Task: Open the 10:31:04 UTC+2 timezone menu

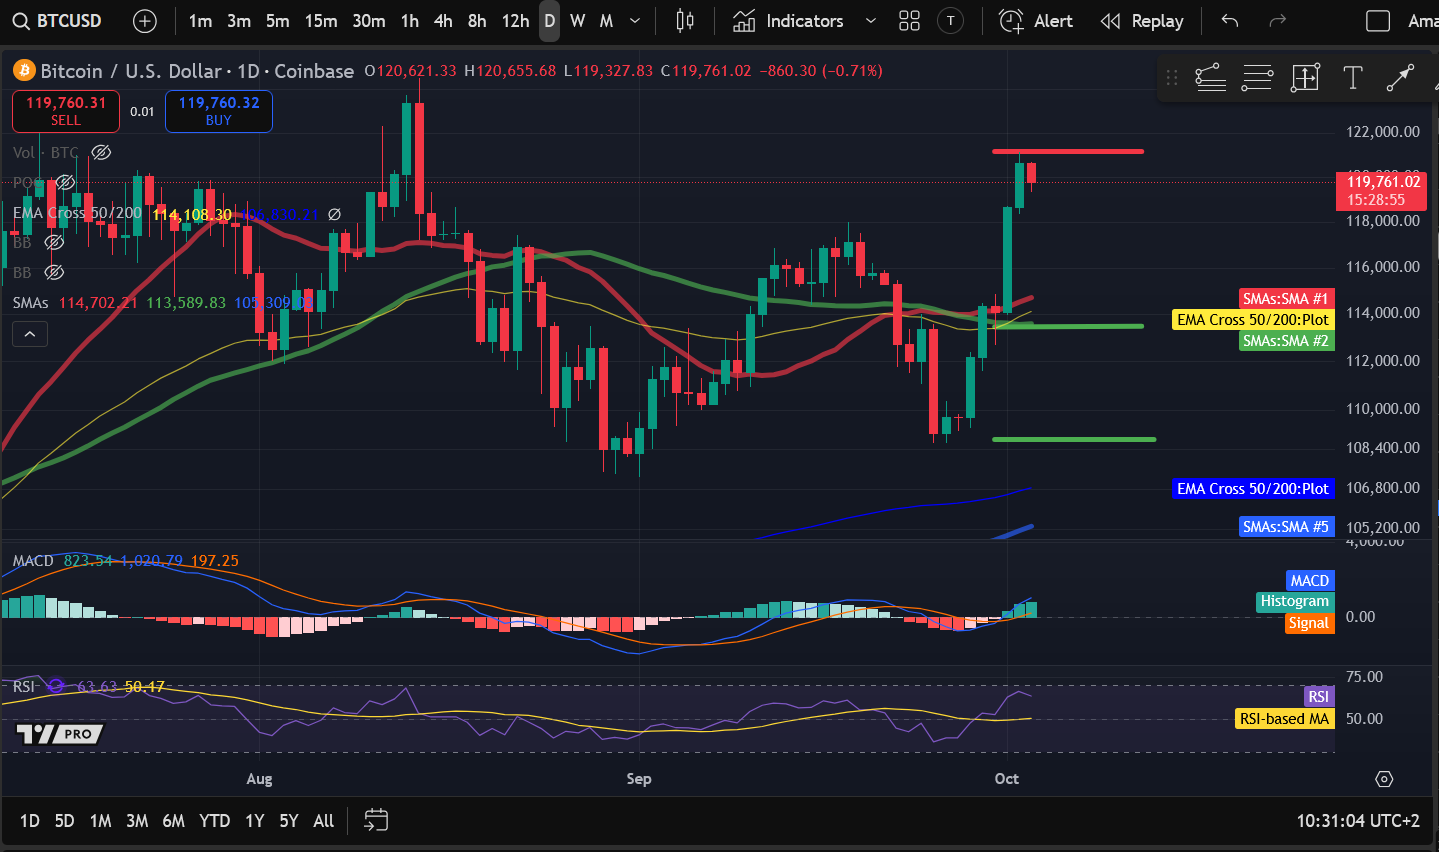Action: pyautogui.click(x=1358, y=821)
